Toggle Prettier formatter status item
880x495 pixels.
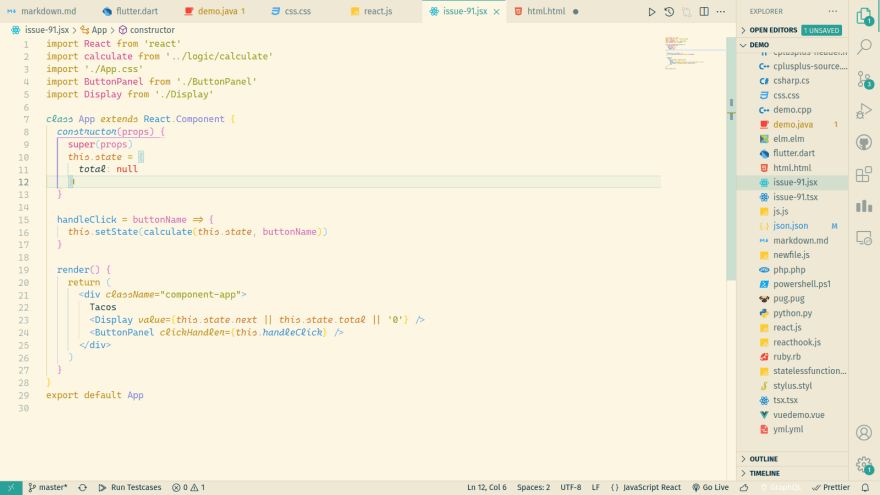click(831, 488)
